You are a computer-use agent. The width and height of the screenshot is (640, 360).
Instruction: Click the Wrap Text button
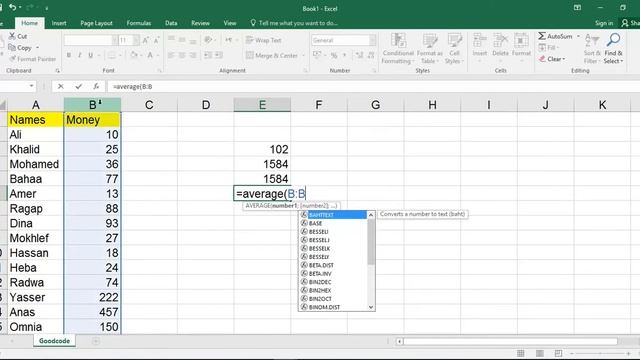[264, 40]
